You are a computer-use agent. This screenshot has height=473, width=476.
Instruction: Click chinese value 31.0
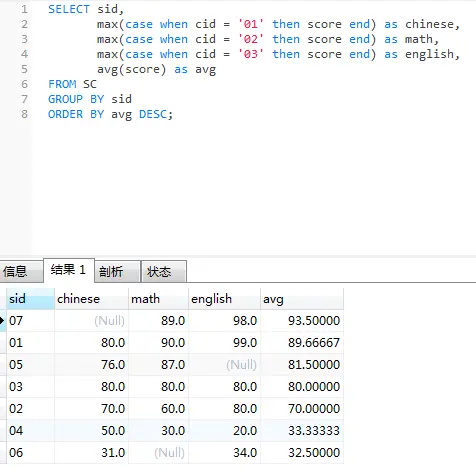[91, 453]
